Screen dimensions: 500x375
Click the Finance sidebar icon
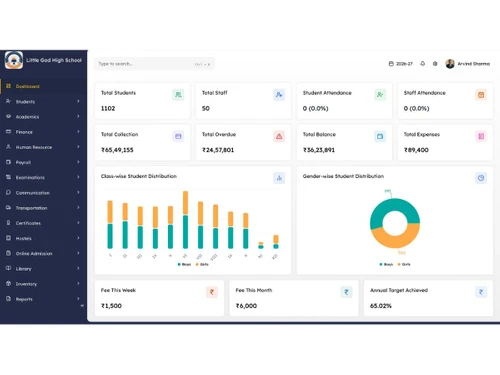click(x=8, y=132)
